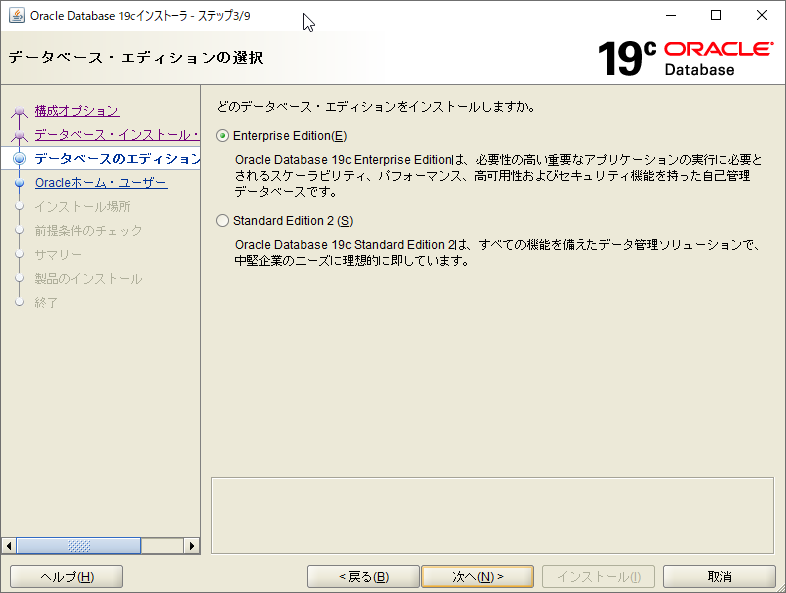Click the Oracleホーム・ユーザー step dot

pyautogui.click(x=20, y=183)
